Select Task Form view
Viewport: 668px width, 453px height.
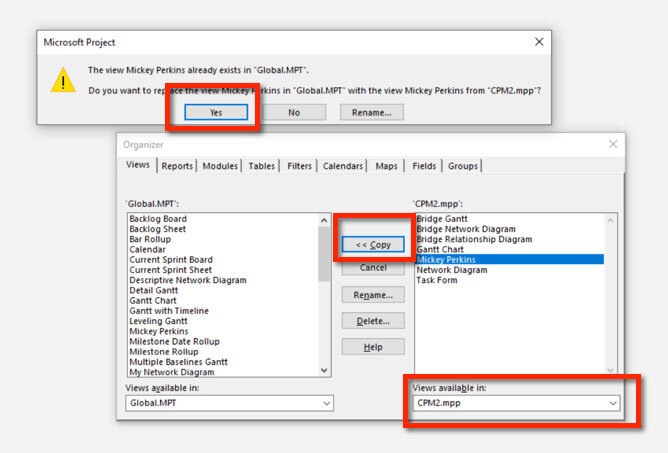[x=437, y=280]
